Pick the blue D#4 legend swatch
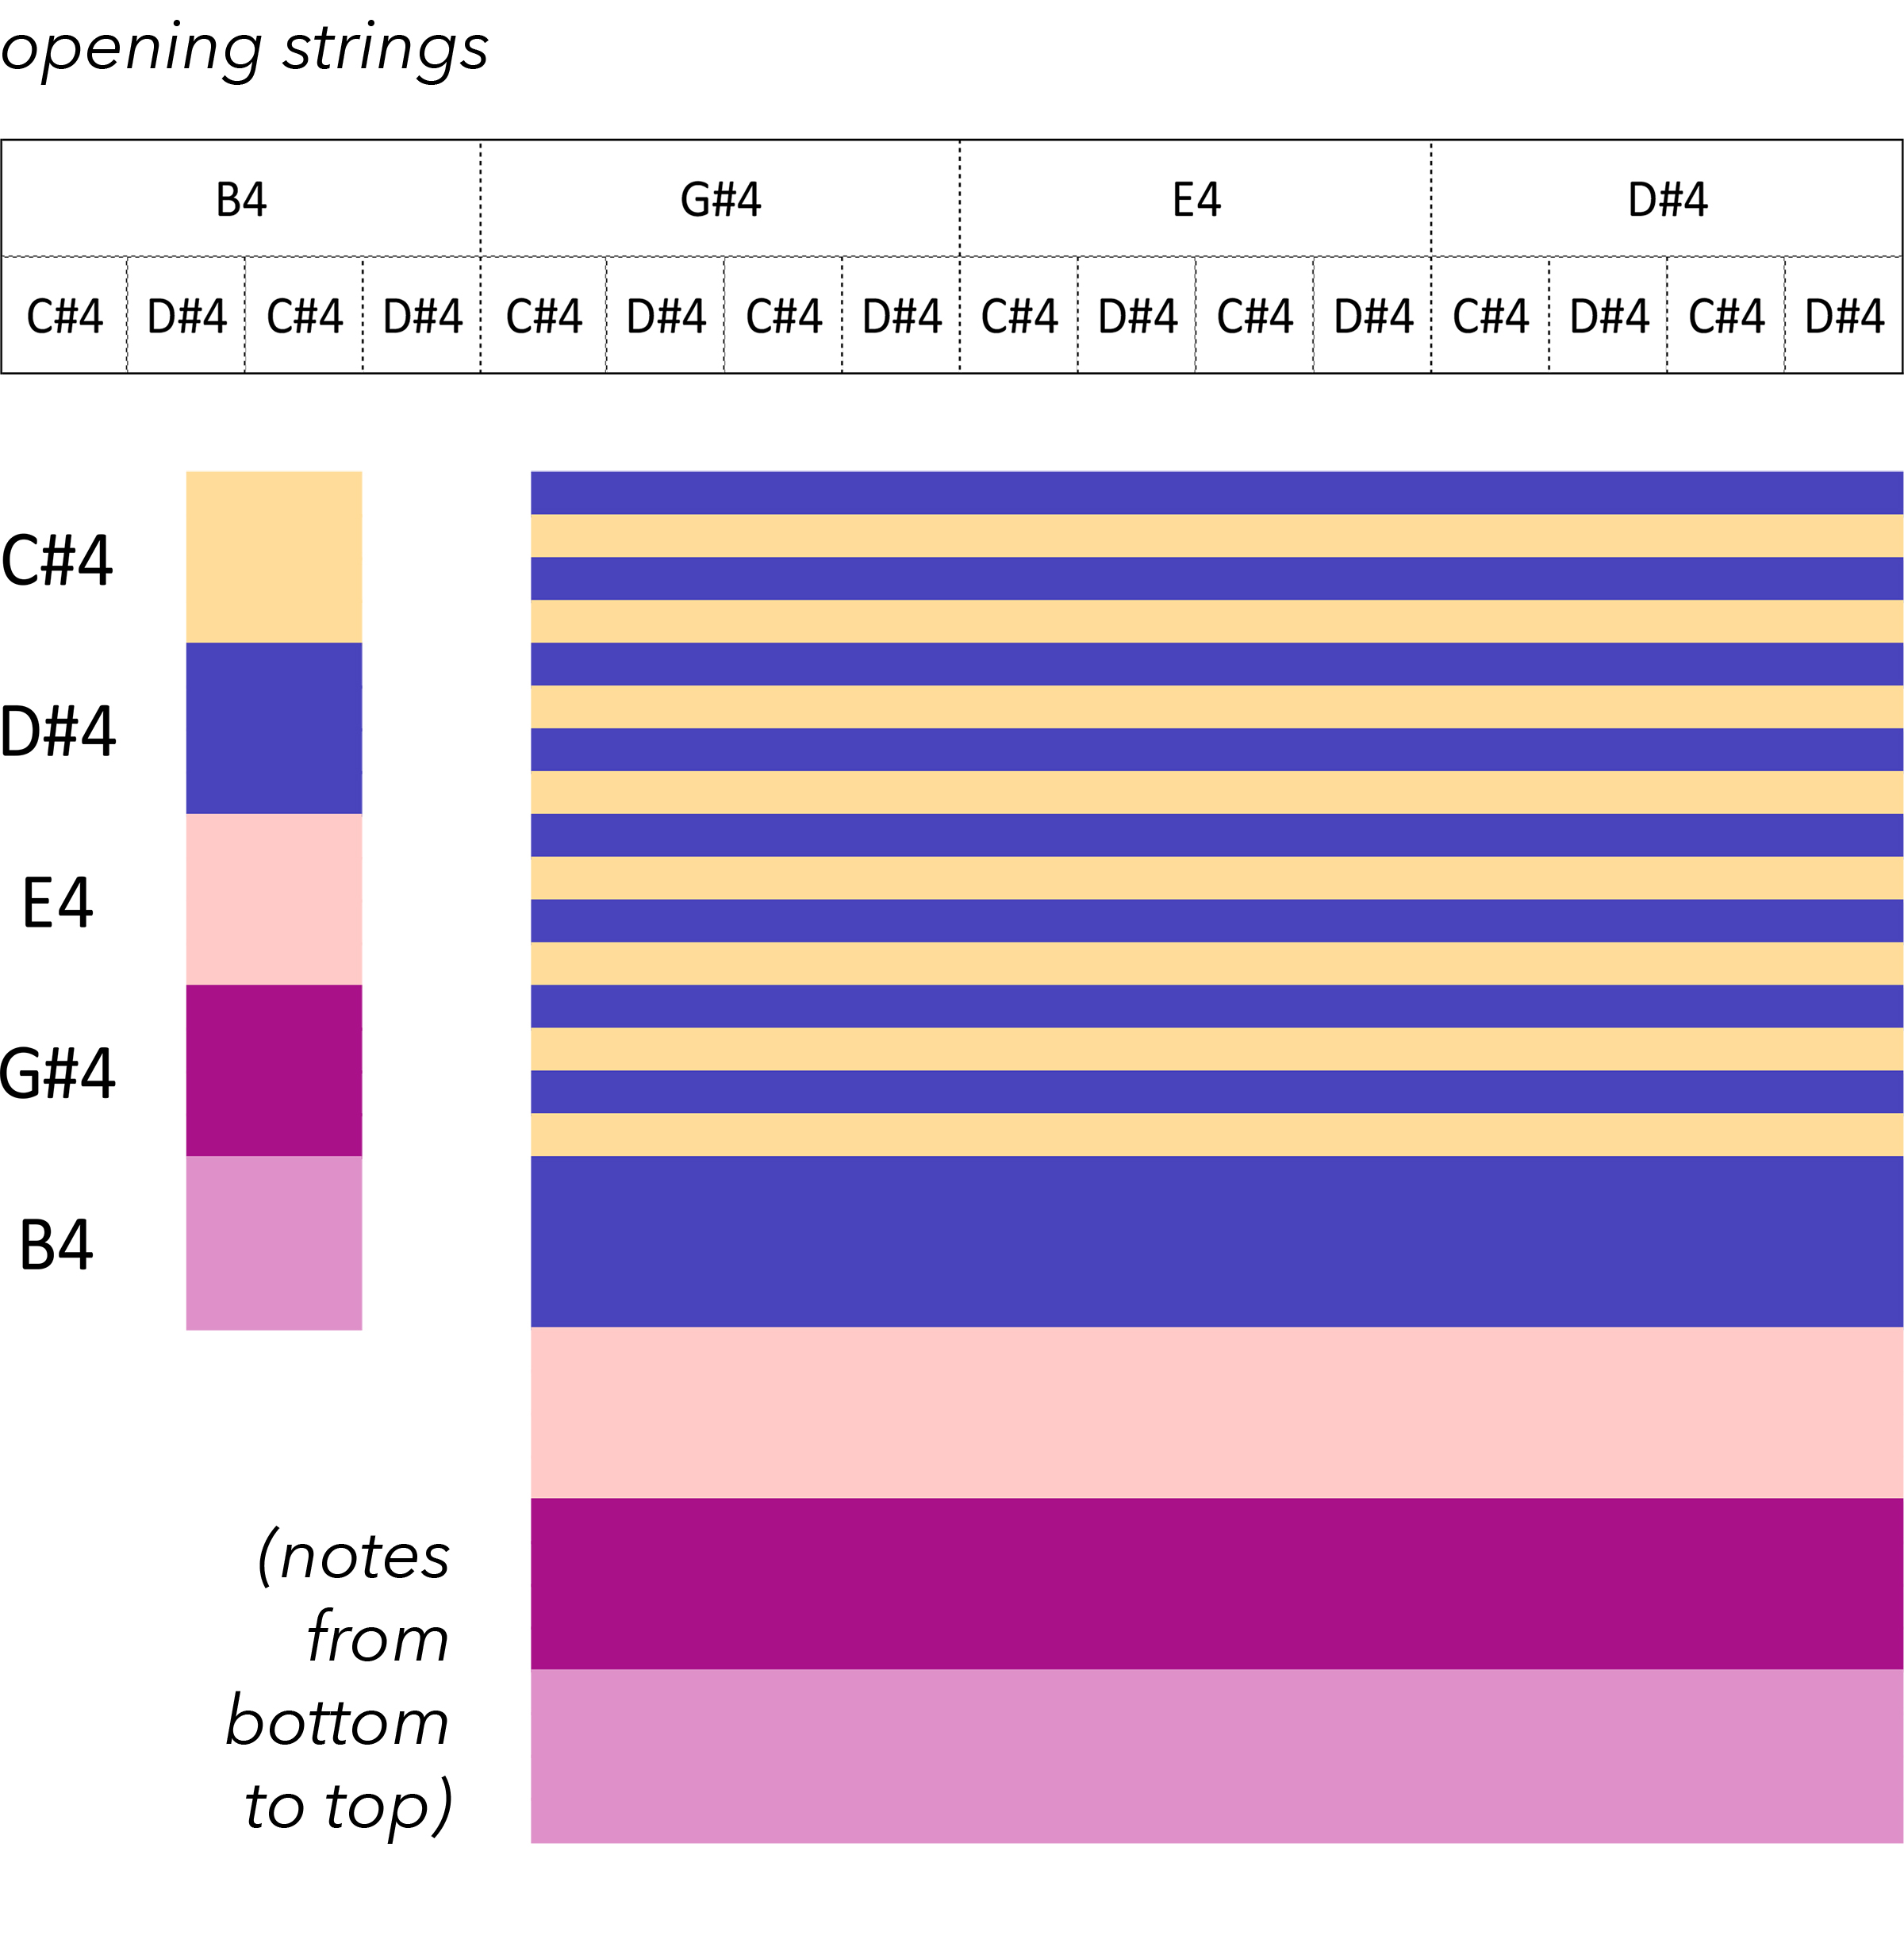1904x1943 pixels. (274, 728)
